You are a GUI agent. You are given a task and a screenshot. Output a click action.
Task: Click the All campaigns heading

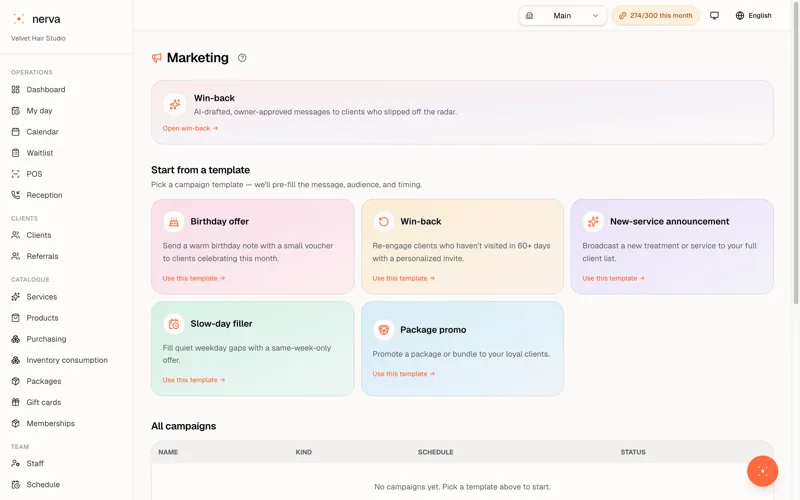[184, 426]
